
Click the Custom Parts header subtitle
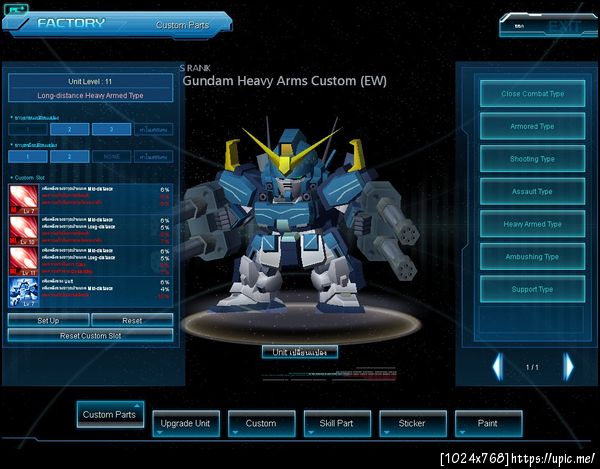coord(182,25)
